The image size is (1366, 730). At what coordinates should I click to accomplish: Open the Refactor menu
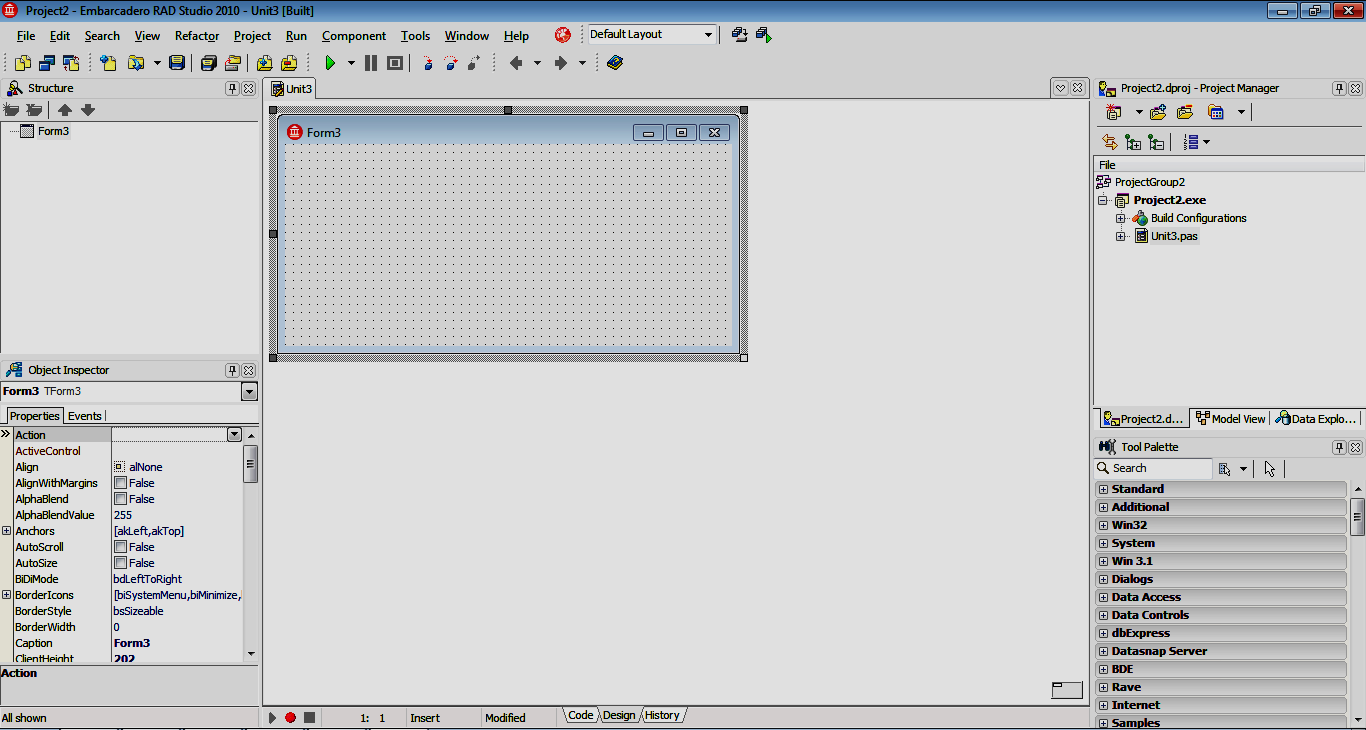(197, 36)
